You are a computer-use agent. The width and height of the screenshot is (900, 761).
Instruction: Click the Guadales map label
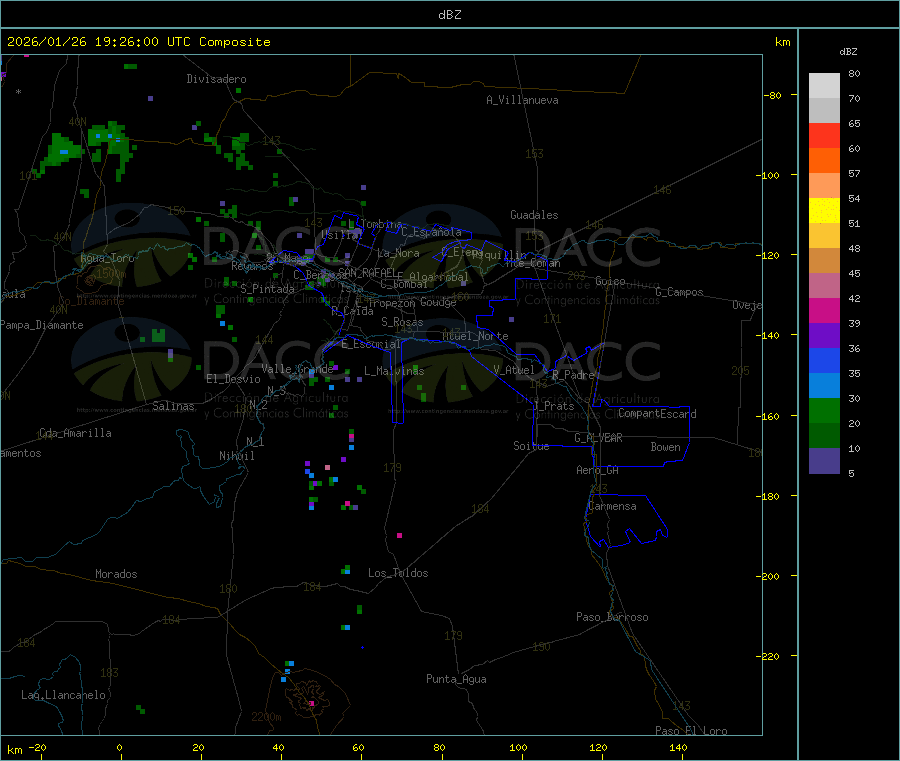point(534,215)
